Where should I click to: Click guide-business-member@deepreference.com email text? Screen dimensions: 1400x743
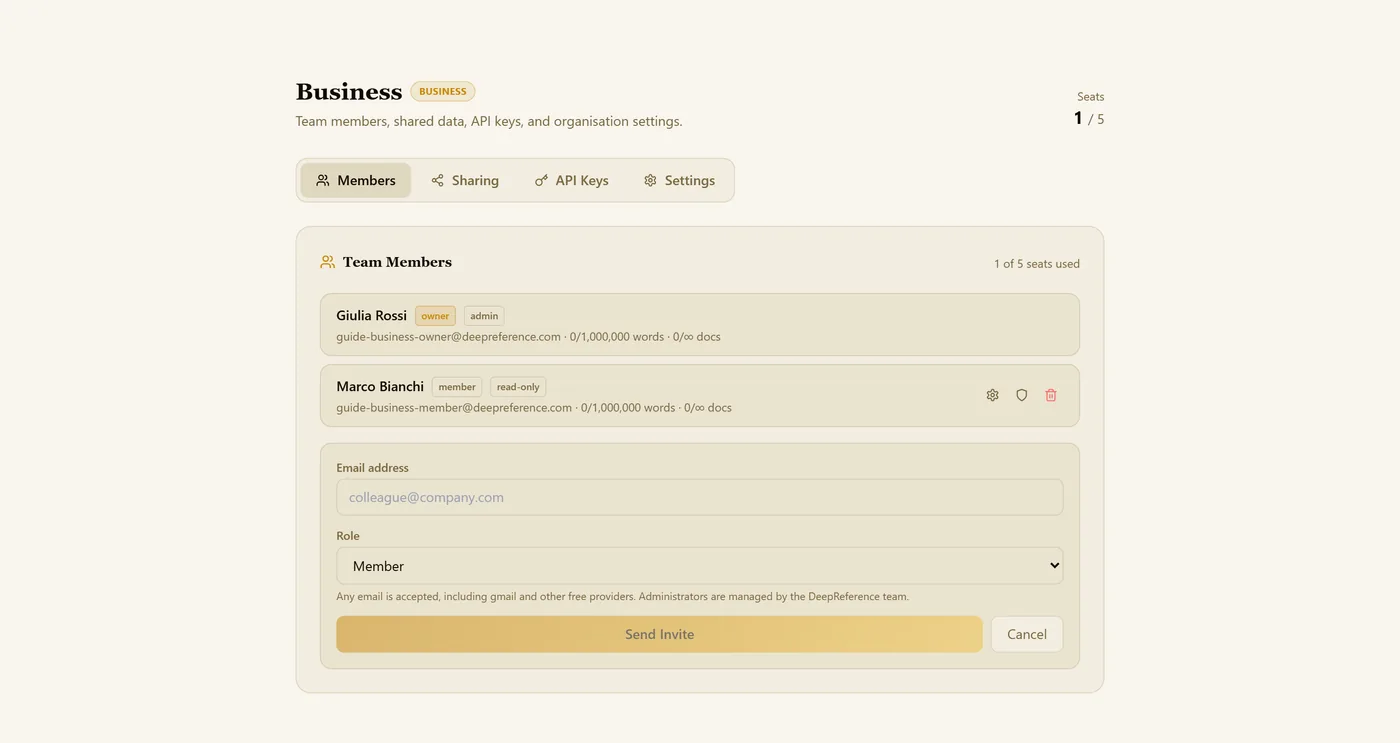[454, 408]
